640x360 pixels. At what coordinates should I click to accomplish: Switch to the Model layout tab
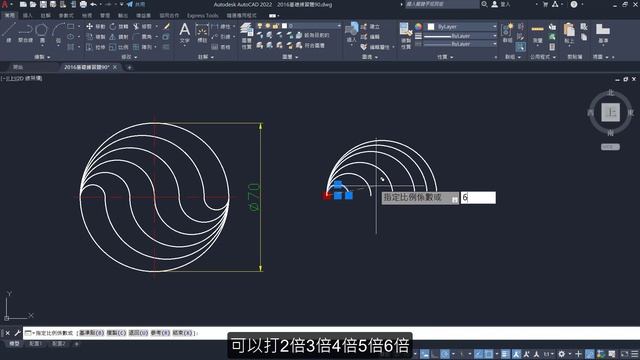click(x=14, y=344)
